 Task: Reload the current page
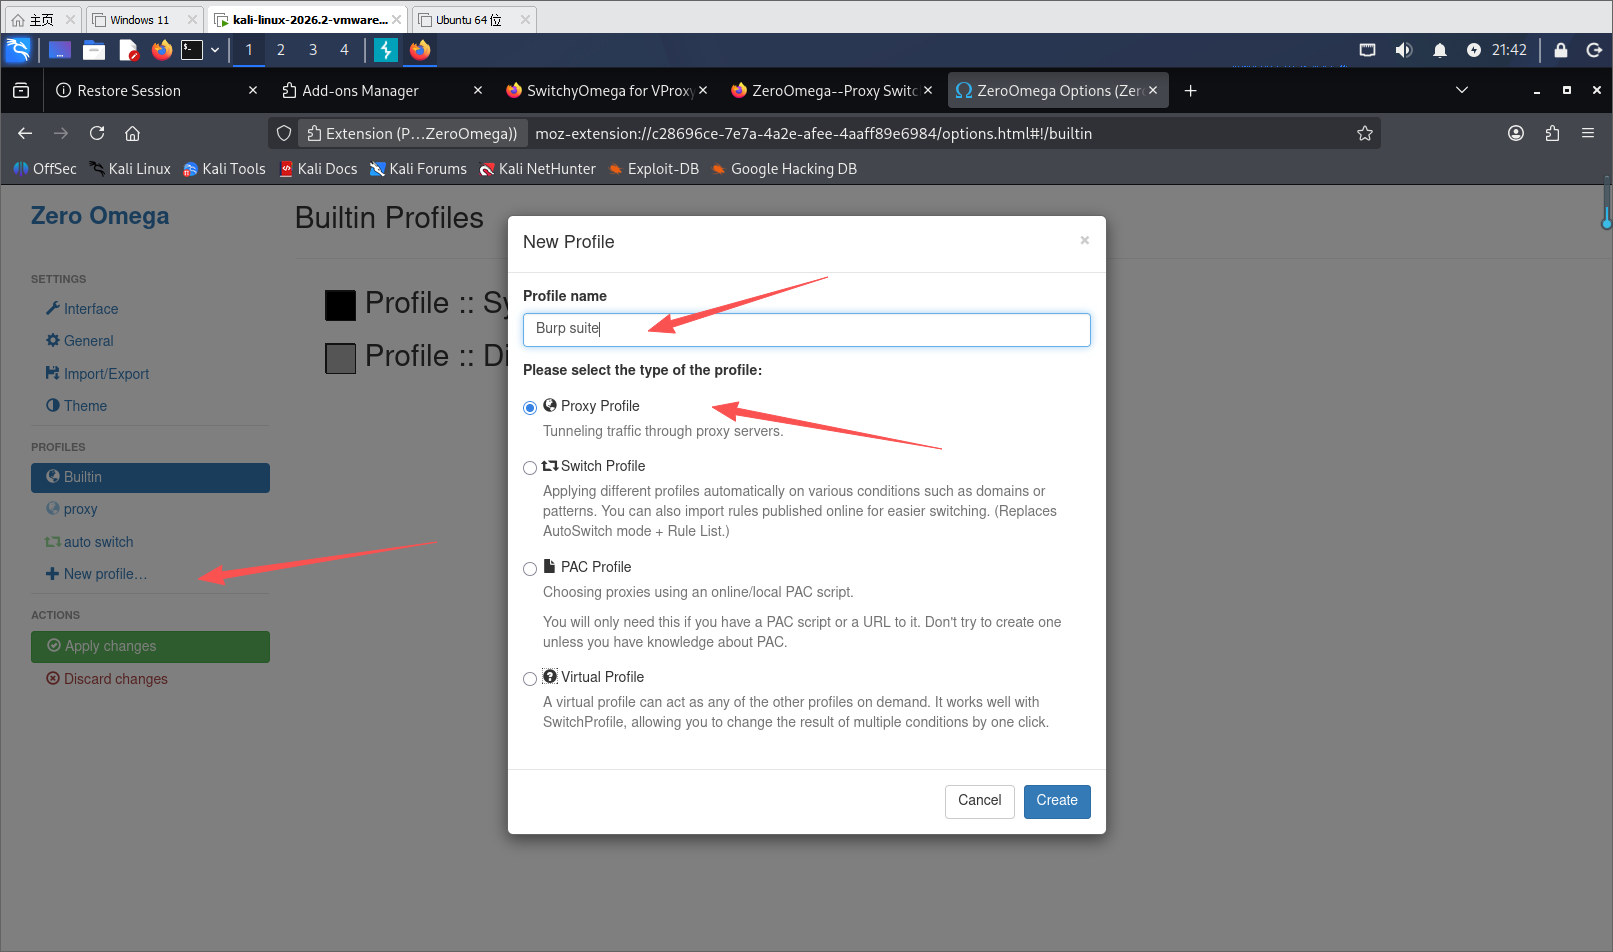[x=97, y=133]
